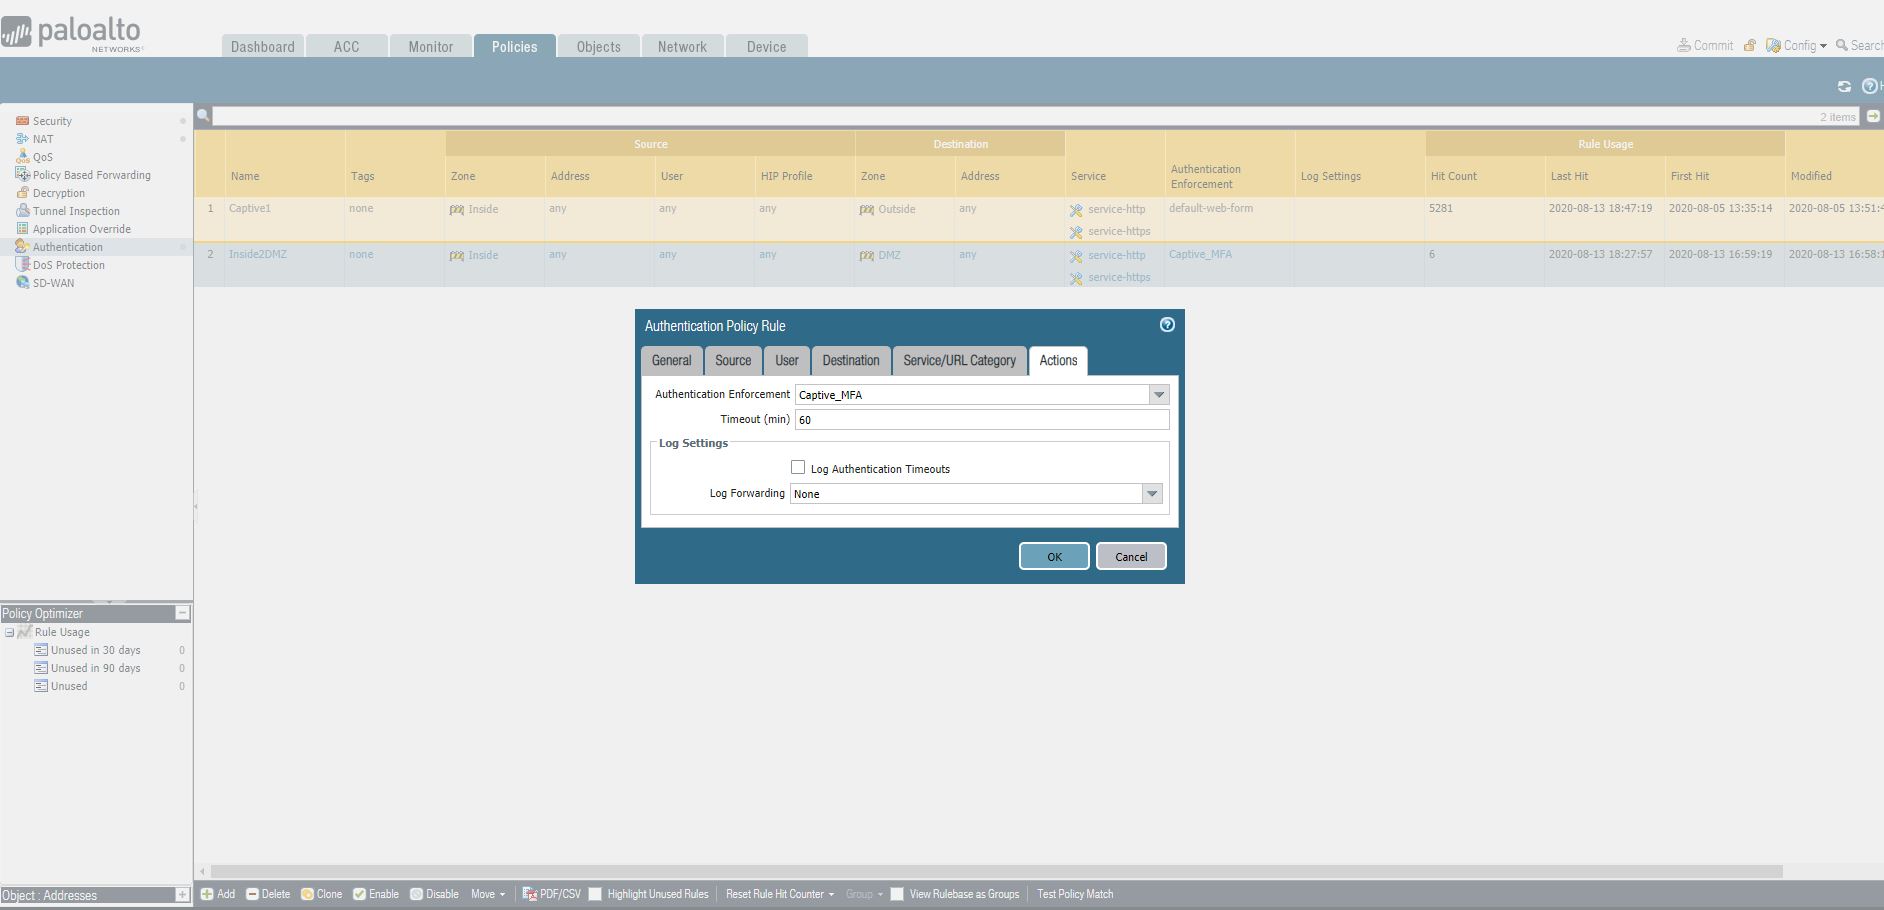Switch to the Monitor tab
Image resolution: width=1884 pixels, height=910 pixels.
[431, 46]
